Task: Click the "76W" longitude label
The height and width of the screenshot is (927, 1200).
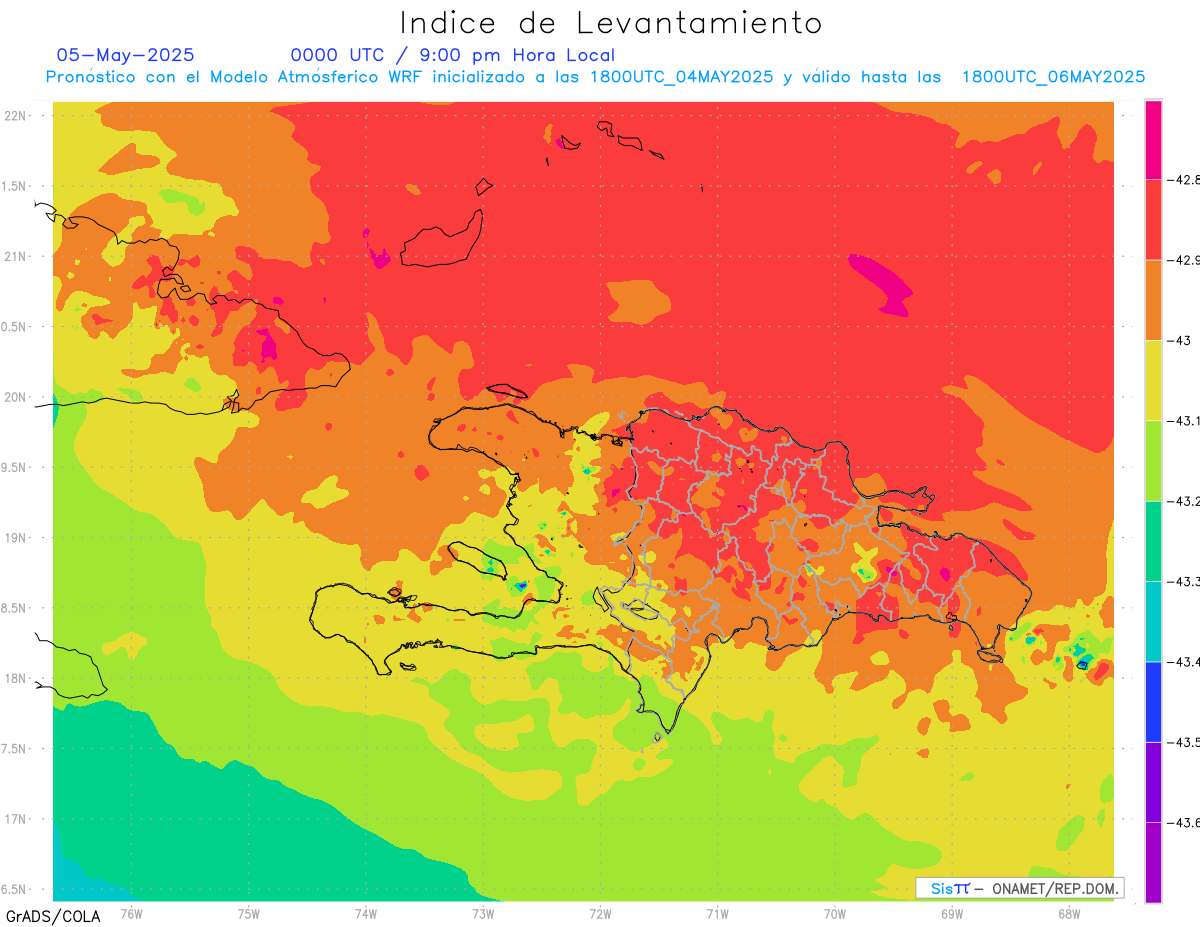Action: pos(131,913)
